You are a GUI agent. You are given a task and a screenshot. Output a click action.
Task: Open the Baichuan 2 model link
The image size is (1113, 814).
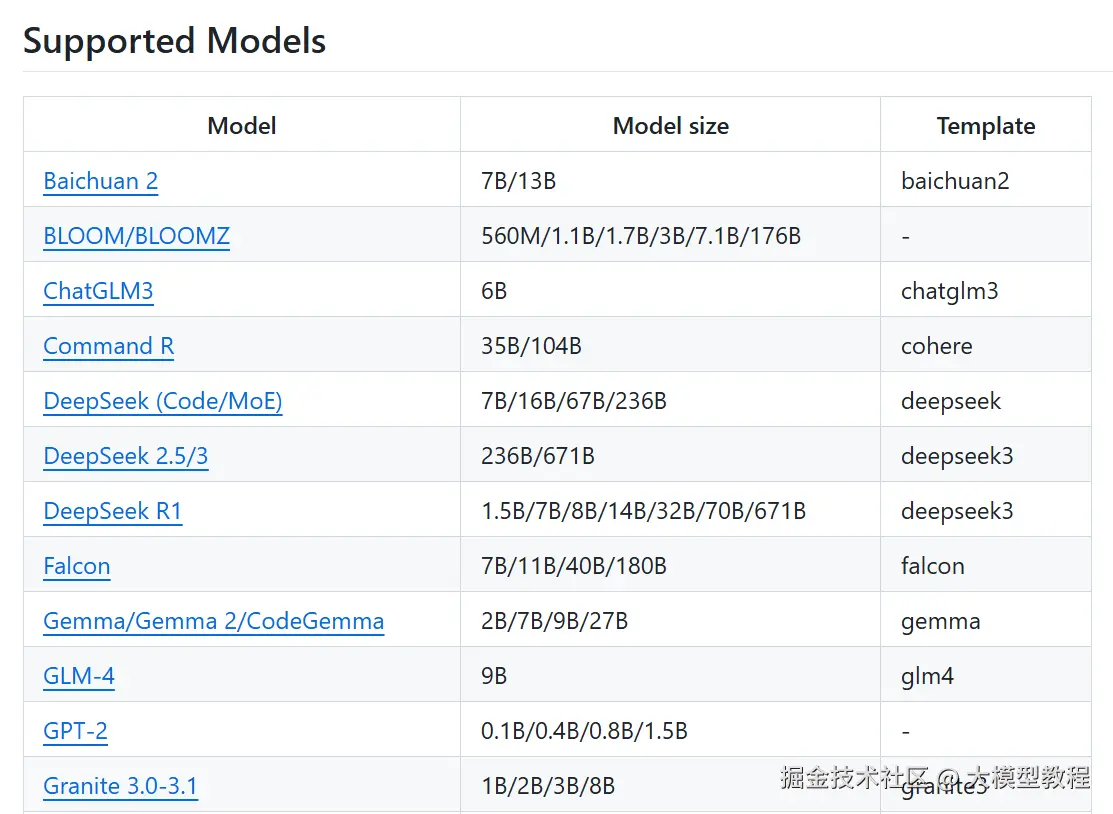point(101,181)
